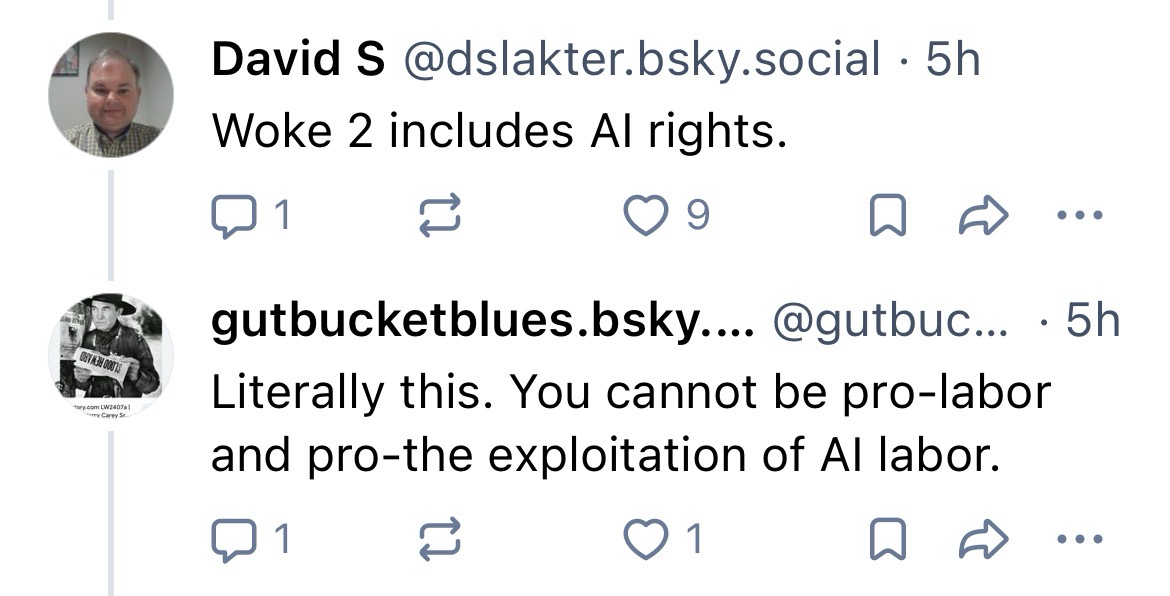1170x596 pixels.
Task: Like gutbucketblues's post
Action: (645, 539)
